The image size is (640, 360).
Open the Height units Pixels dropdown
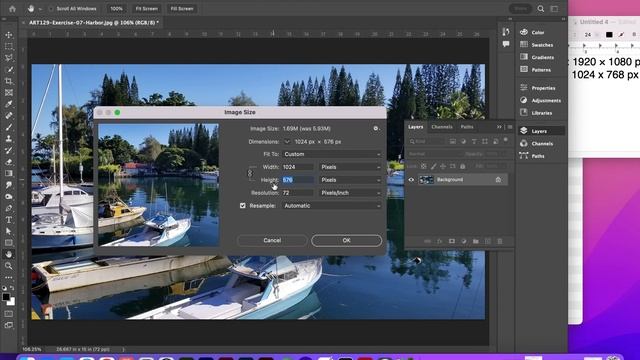coord(351,180)
